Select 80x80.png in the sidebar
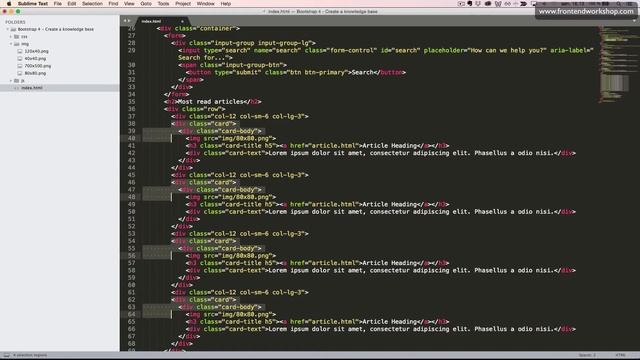This screenshot has height=360, width=640. (x=35, y=73)
